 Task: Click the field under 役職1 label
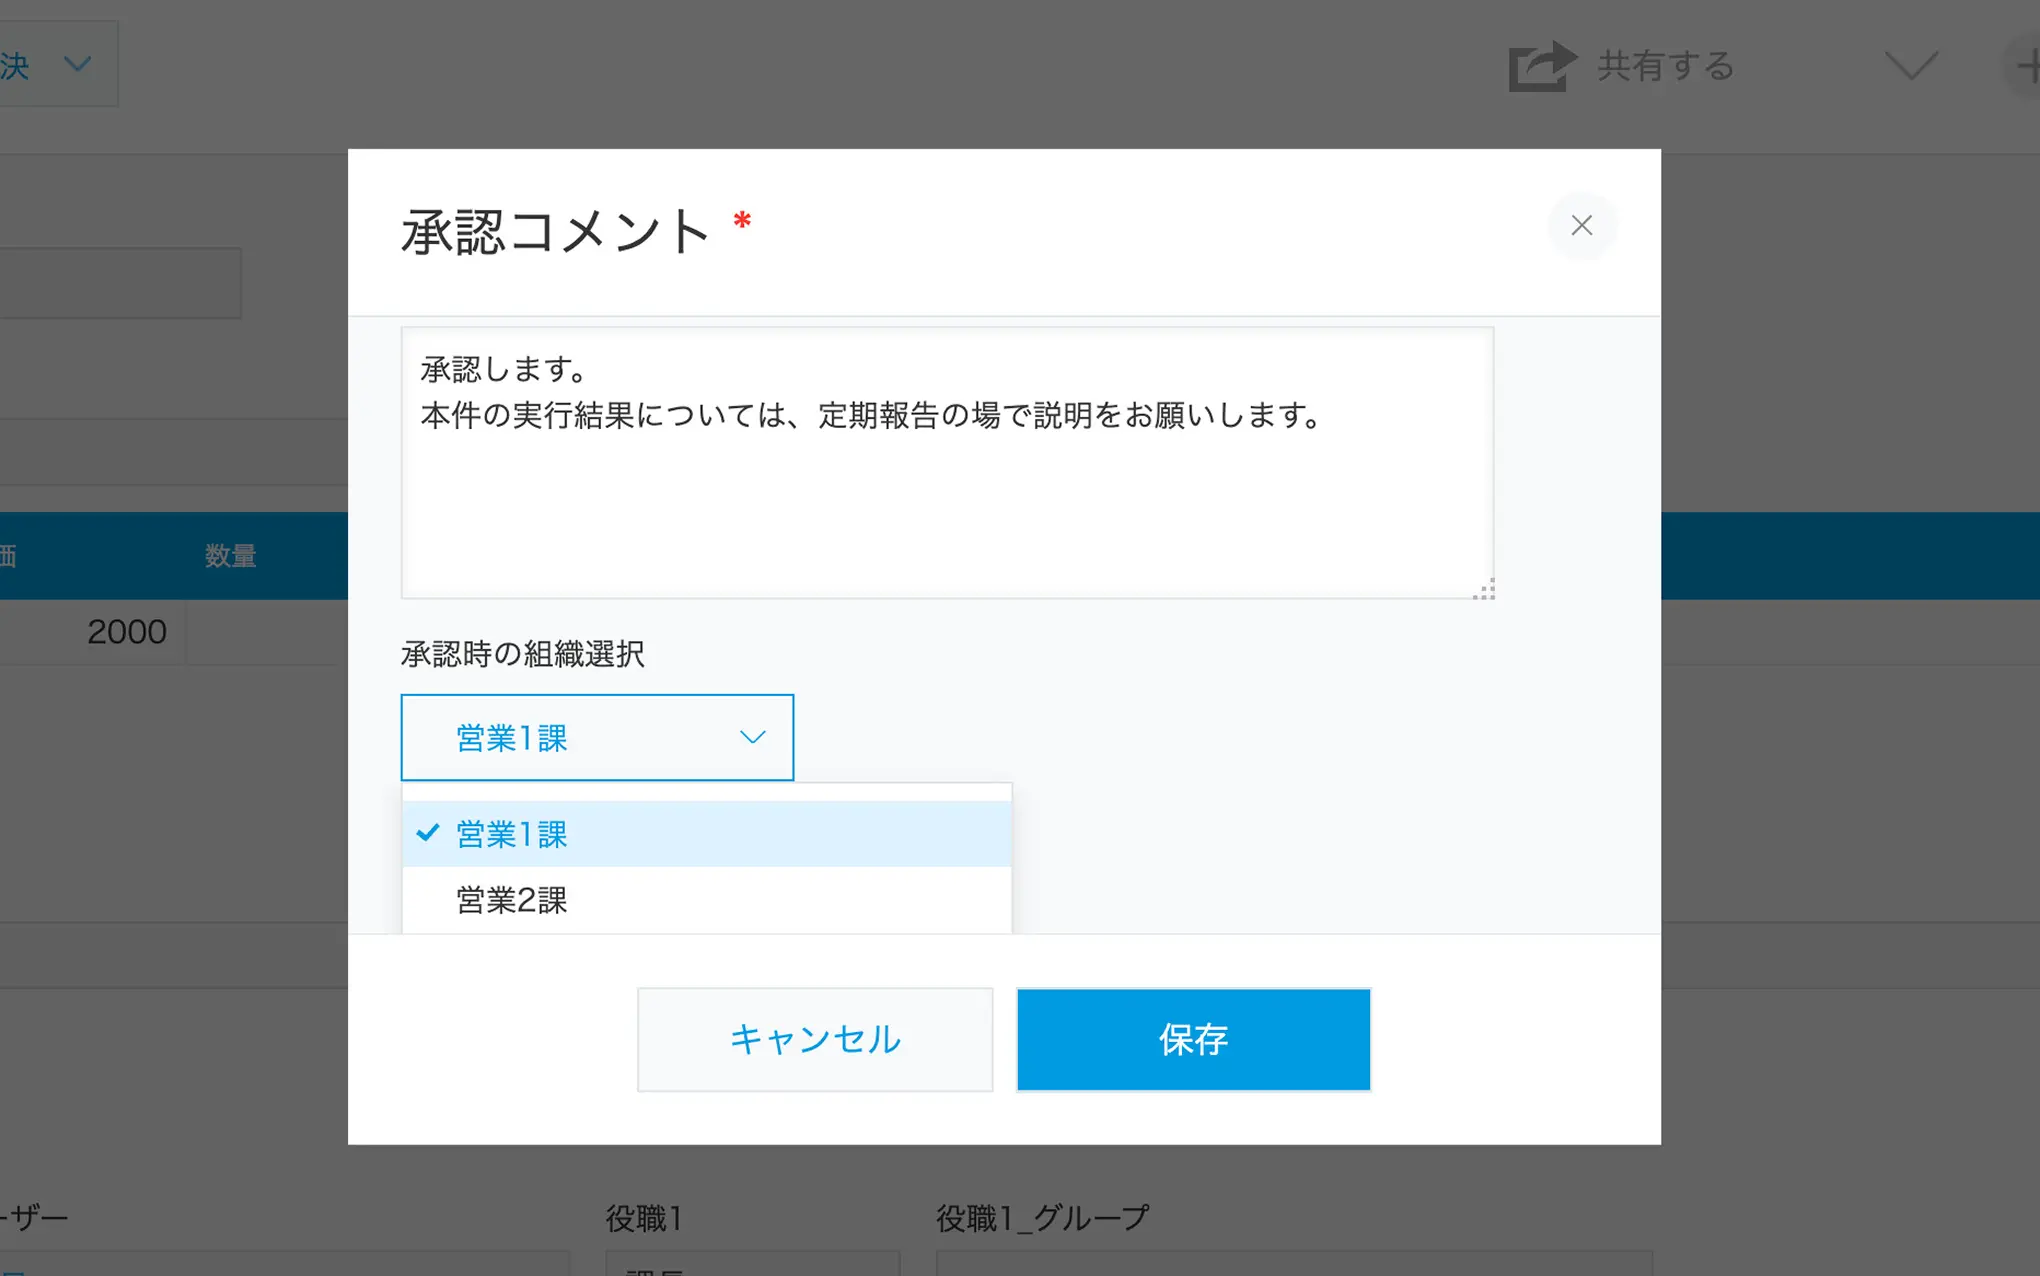[x=752, y=1264]
